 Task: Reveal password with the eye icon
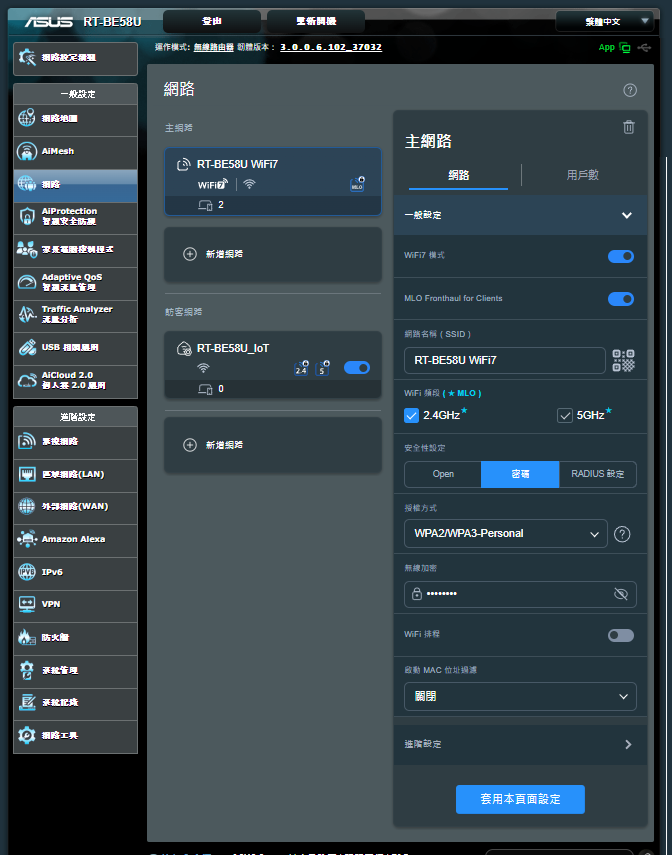[x=621, y=594]
